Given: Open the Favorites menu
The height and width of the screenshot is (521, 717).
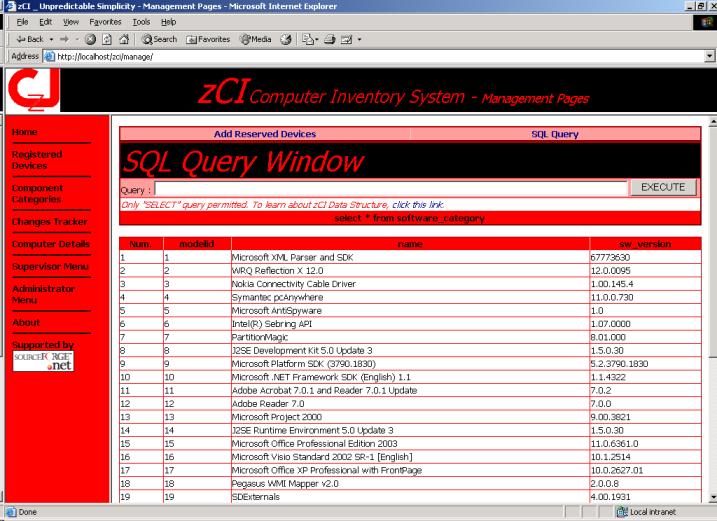Looking at the screenshot, I should 105,22.
